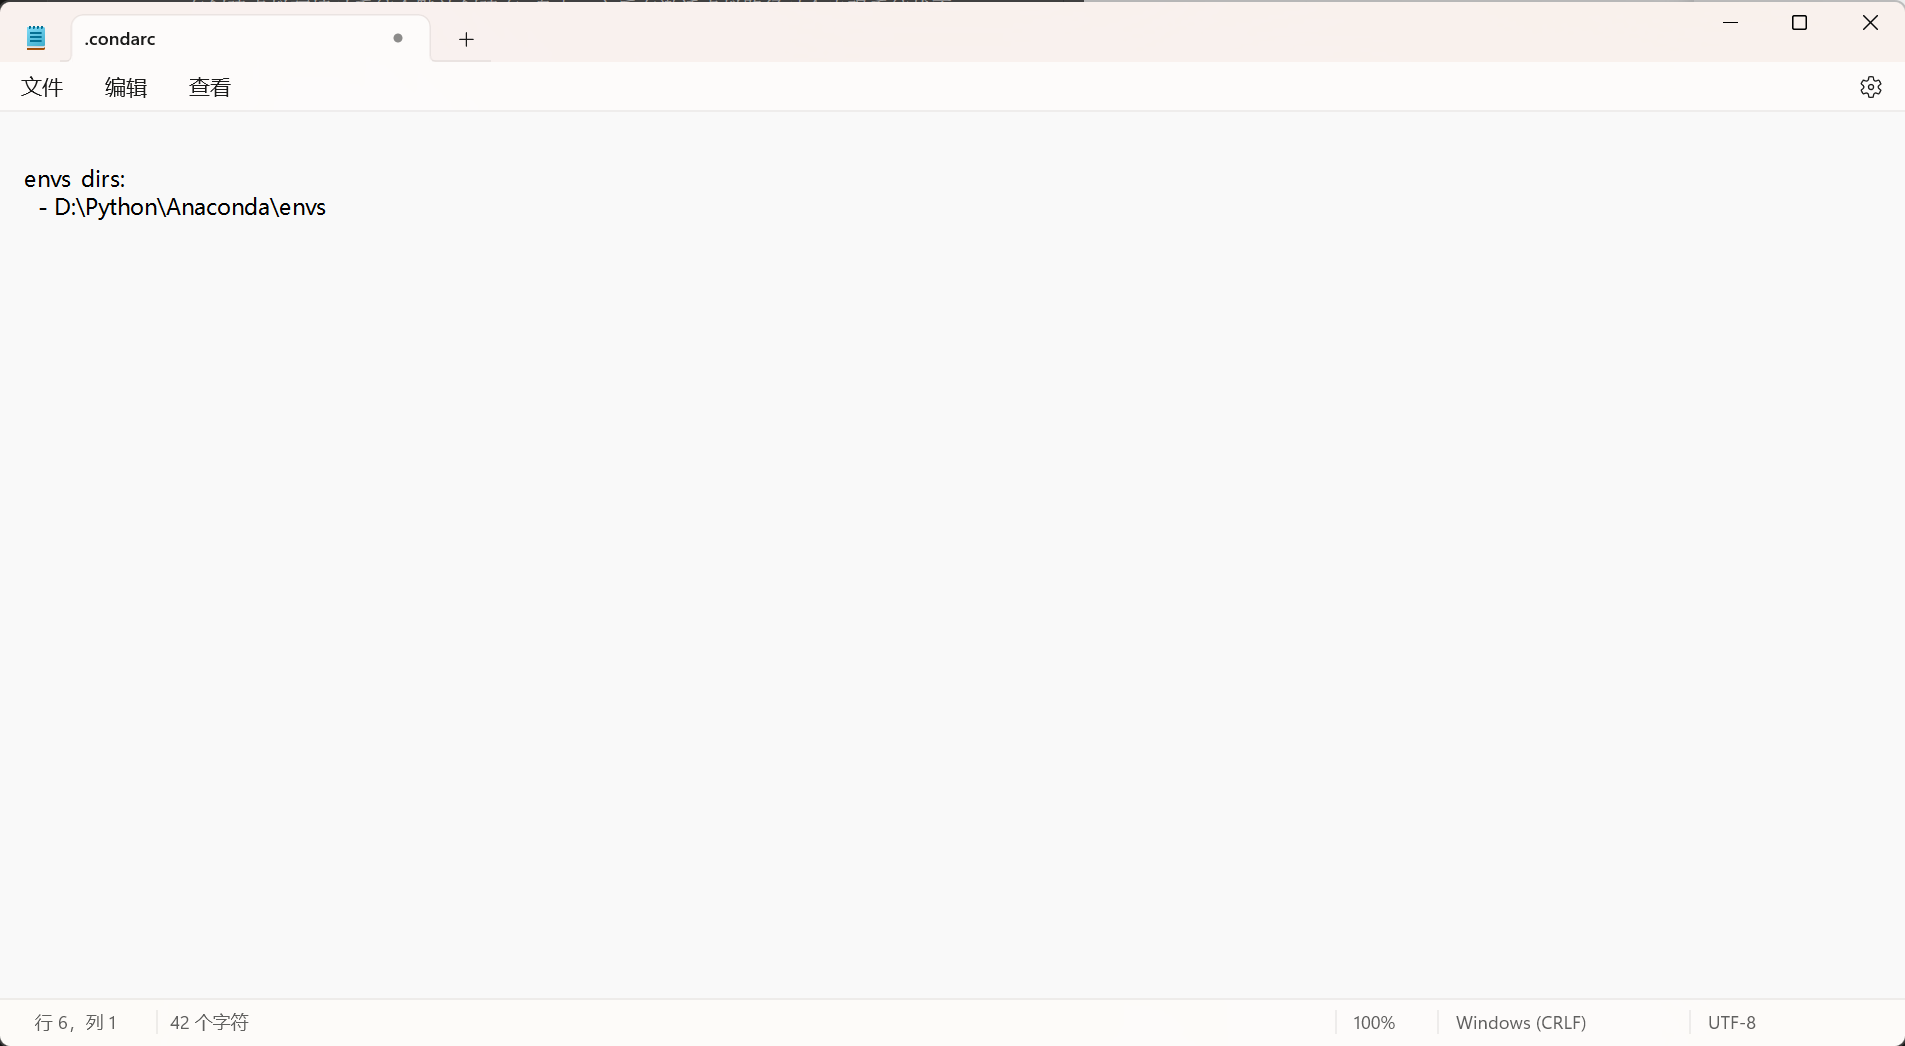Click the Windows (CRLF) line ending indicator

click(x=1520, y=1022)
